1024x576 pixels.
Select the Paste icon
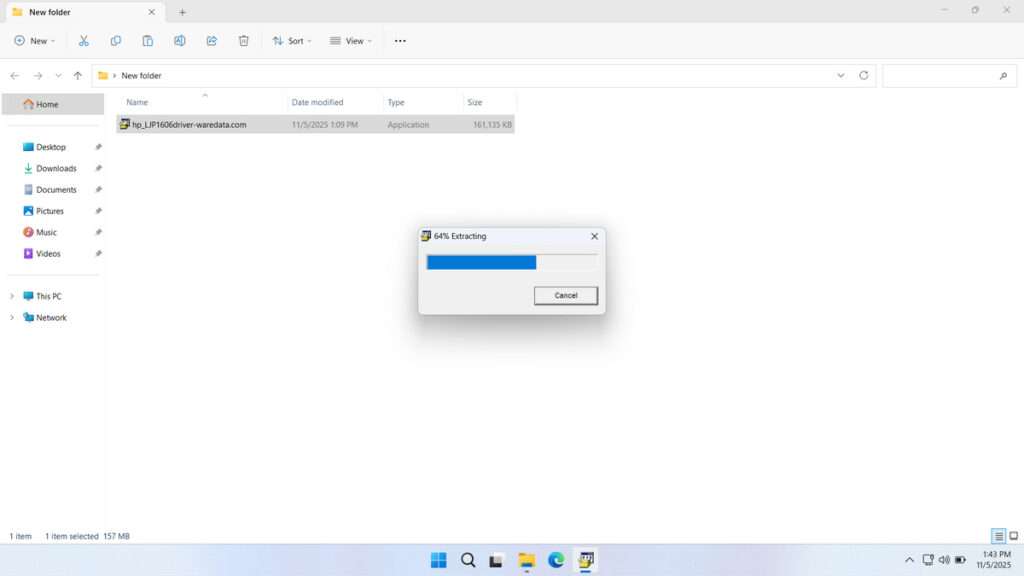click(147, 40)
